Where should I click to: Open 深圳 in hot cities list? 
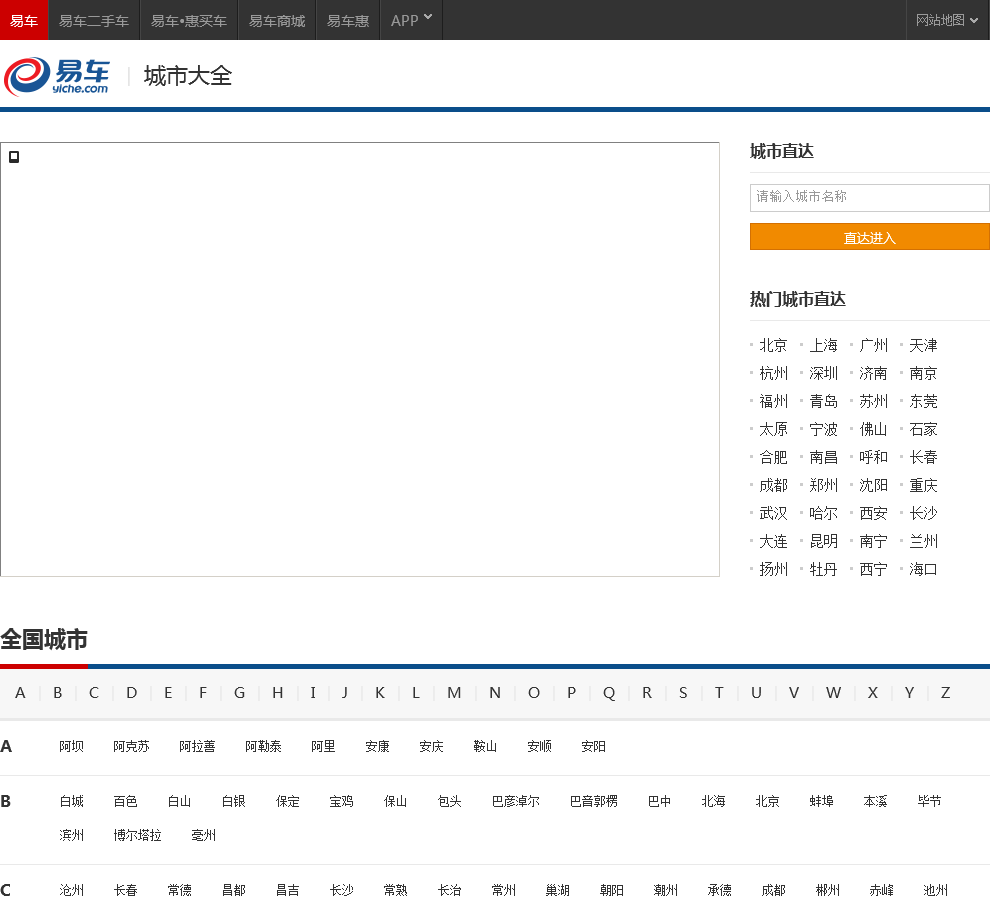[823, 373]
